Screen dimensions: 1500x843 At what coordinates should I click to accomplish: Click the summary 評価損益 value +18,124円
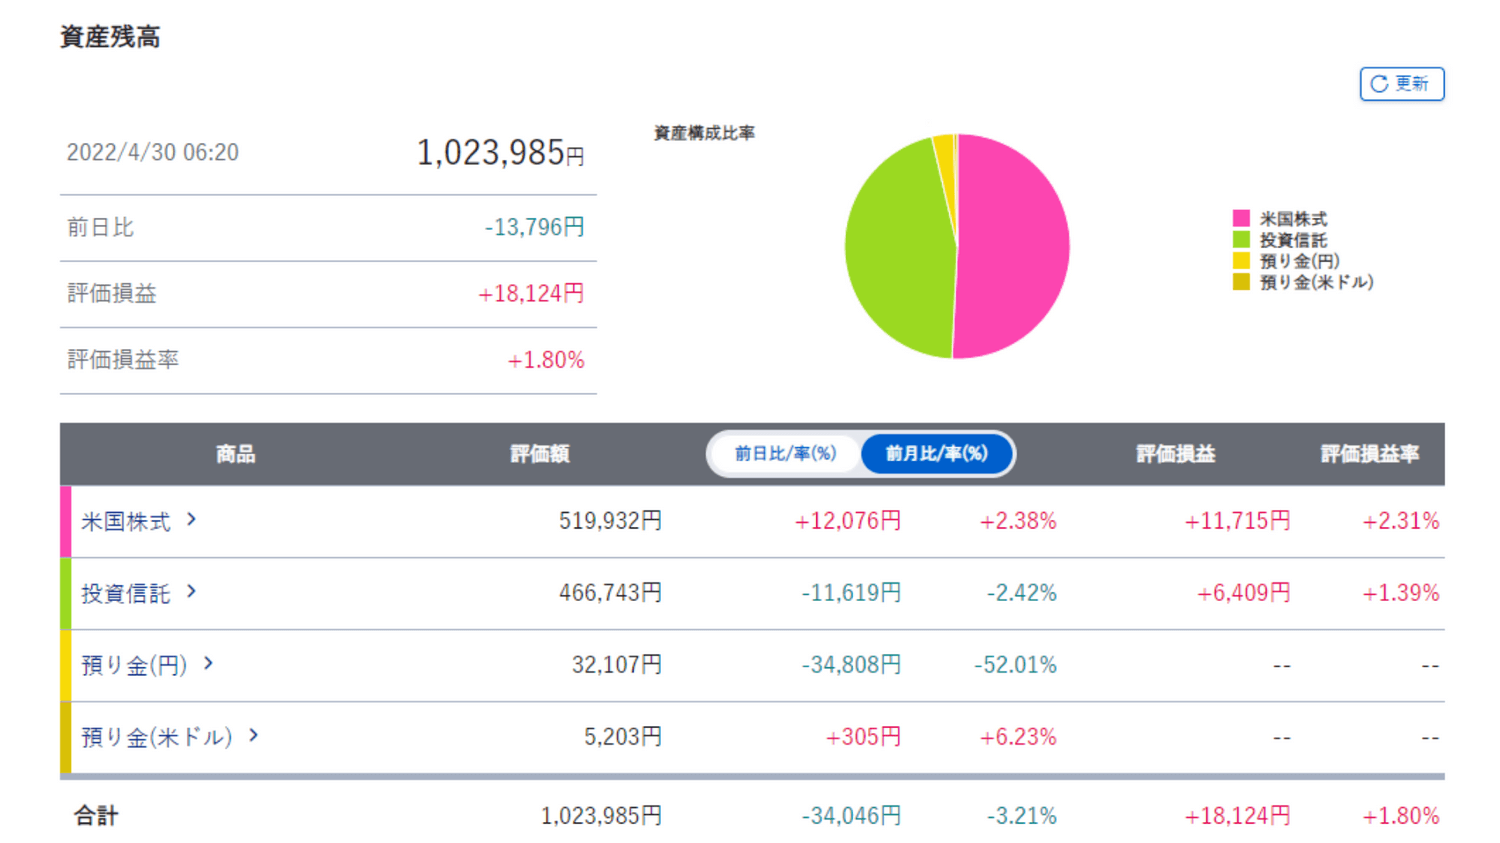tap(531, 293)
